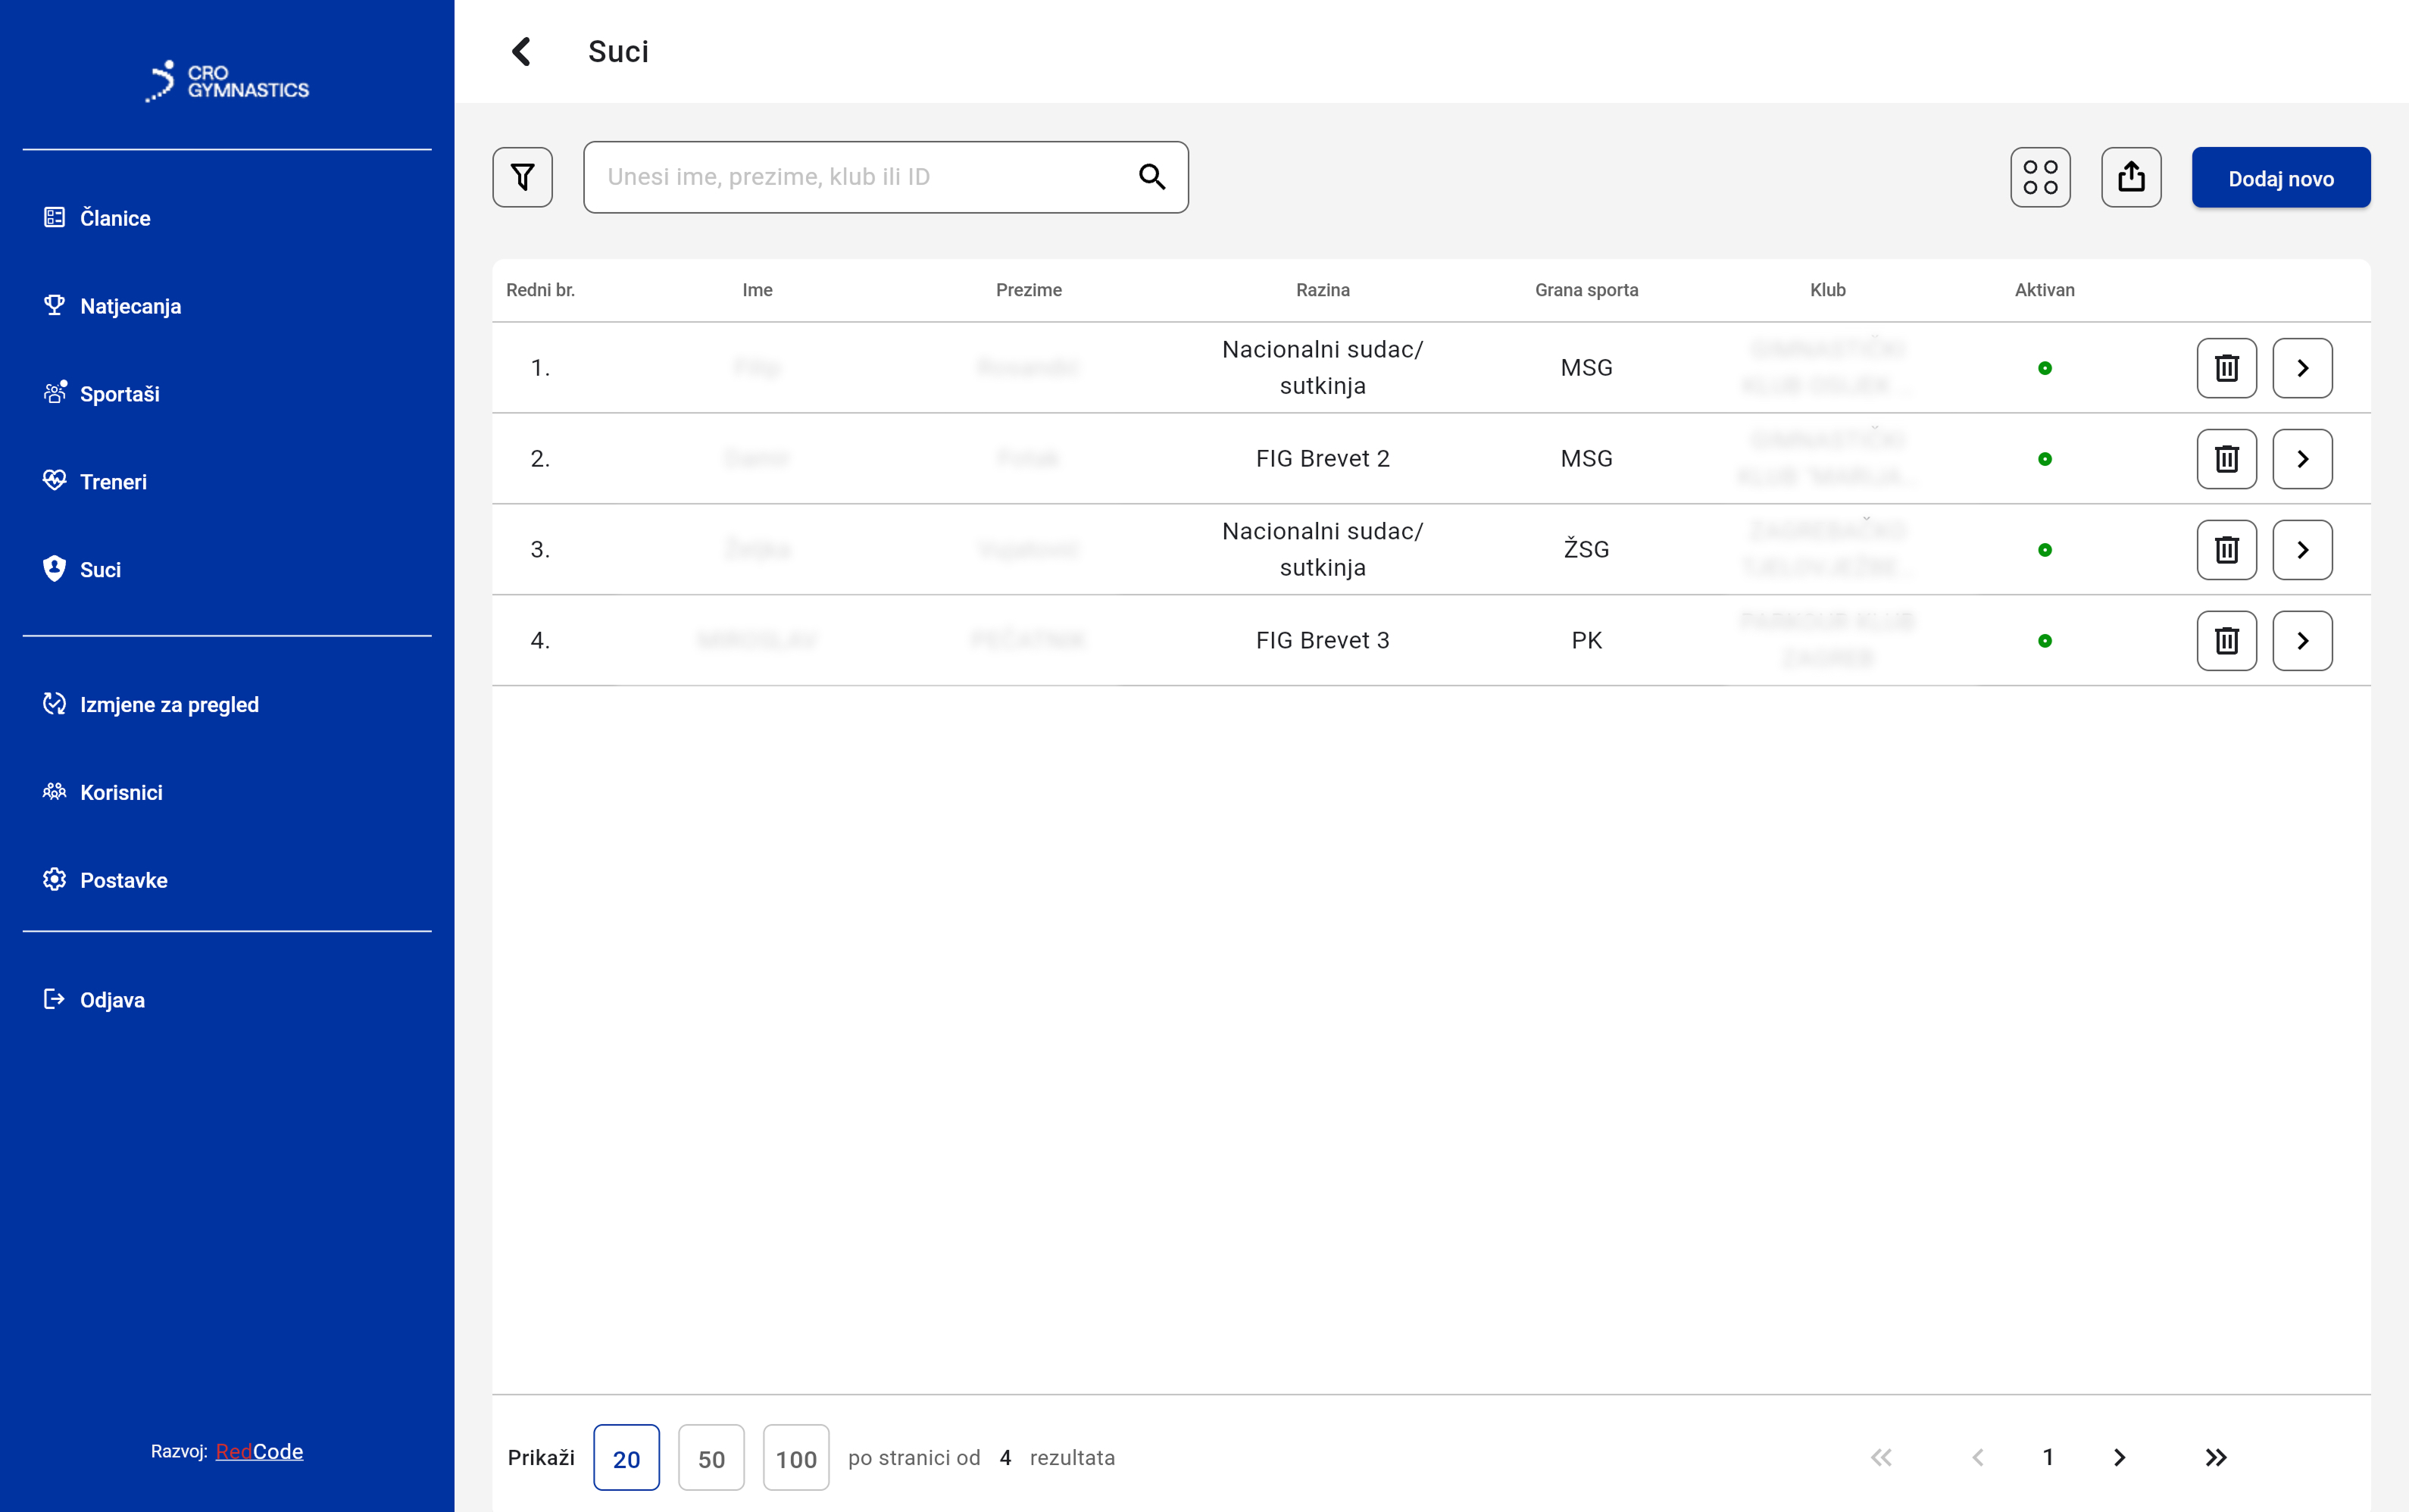Viewport: 2409px width, 1512px height.
Task: Delete the first judge row
Action: click(2226, 368)
